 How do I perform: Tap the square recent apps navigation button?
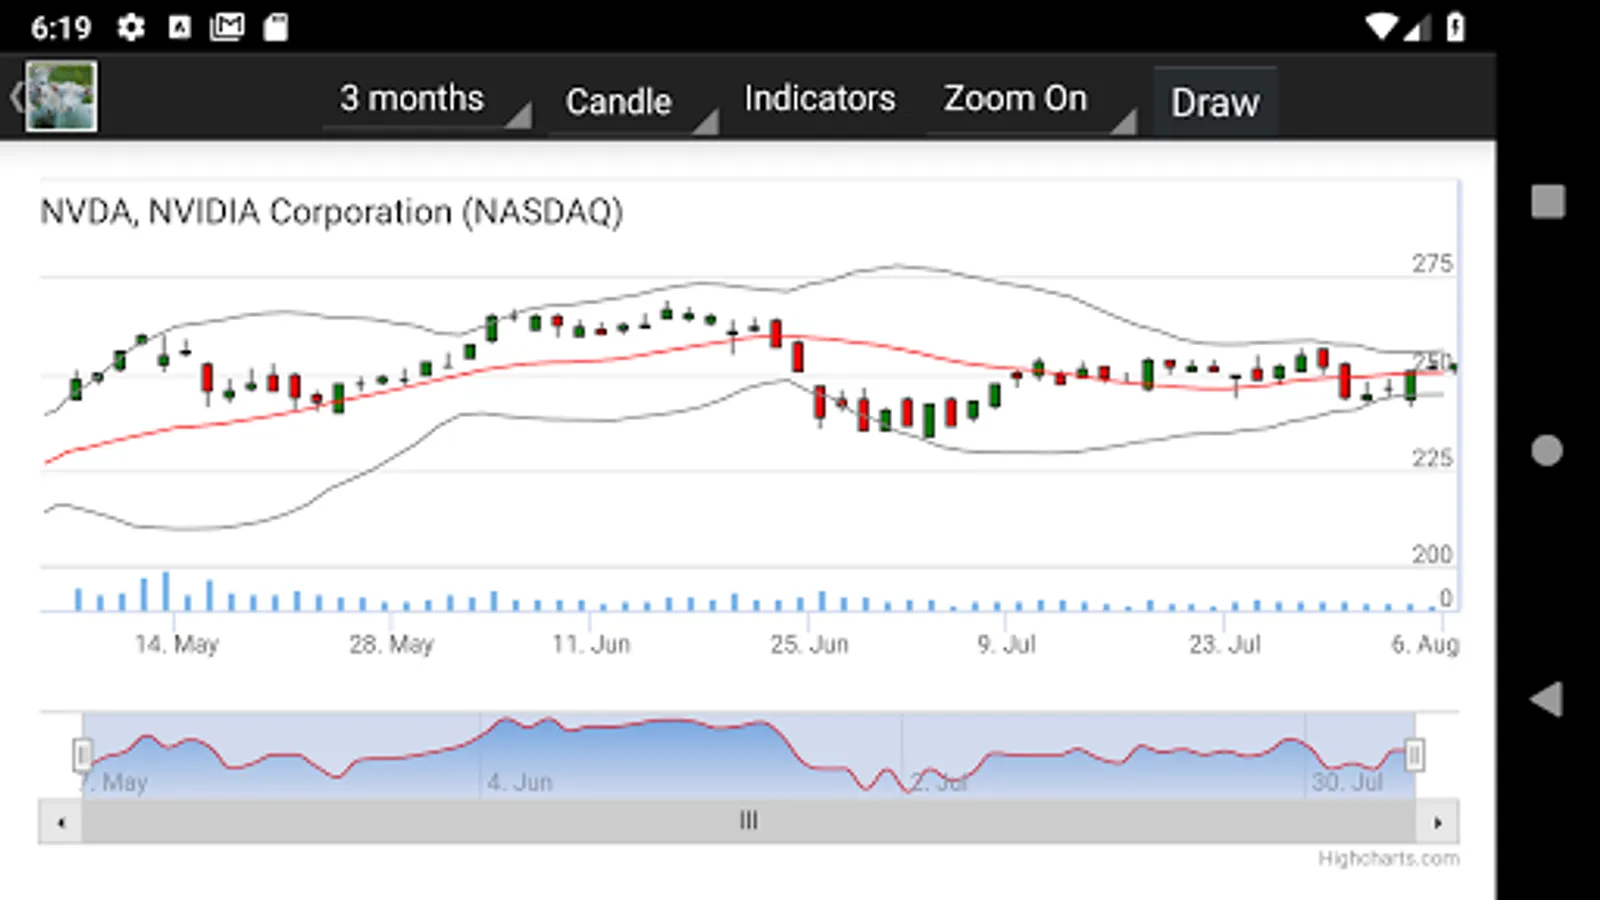pos(1548,201)
